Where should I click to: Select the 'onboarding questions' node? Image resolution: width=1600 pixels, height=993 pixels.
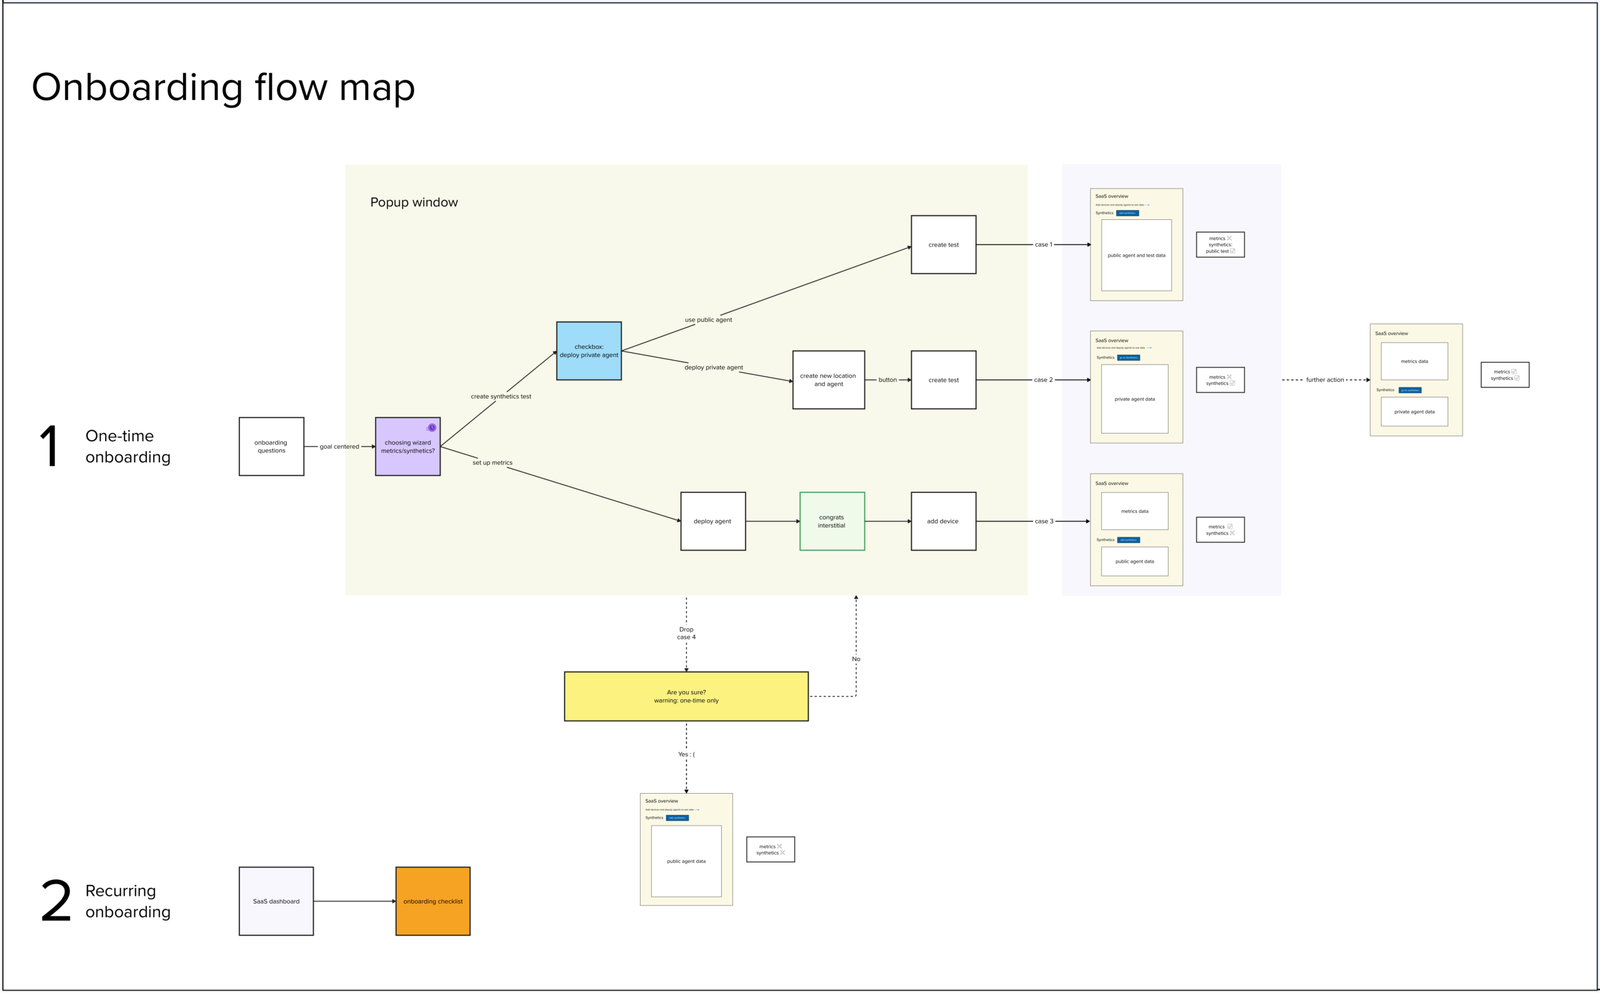(271, 446)
